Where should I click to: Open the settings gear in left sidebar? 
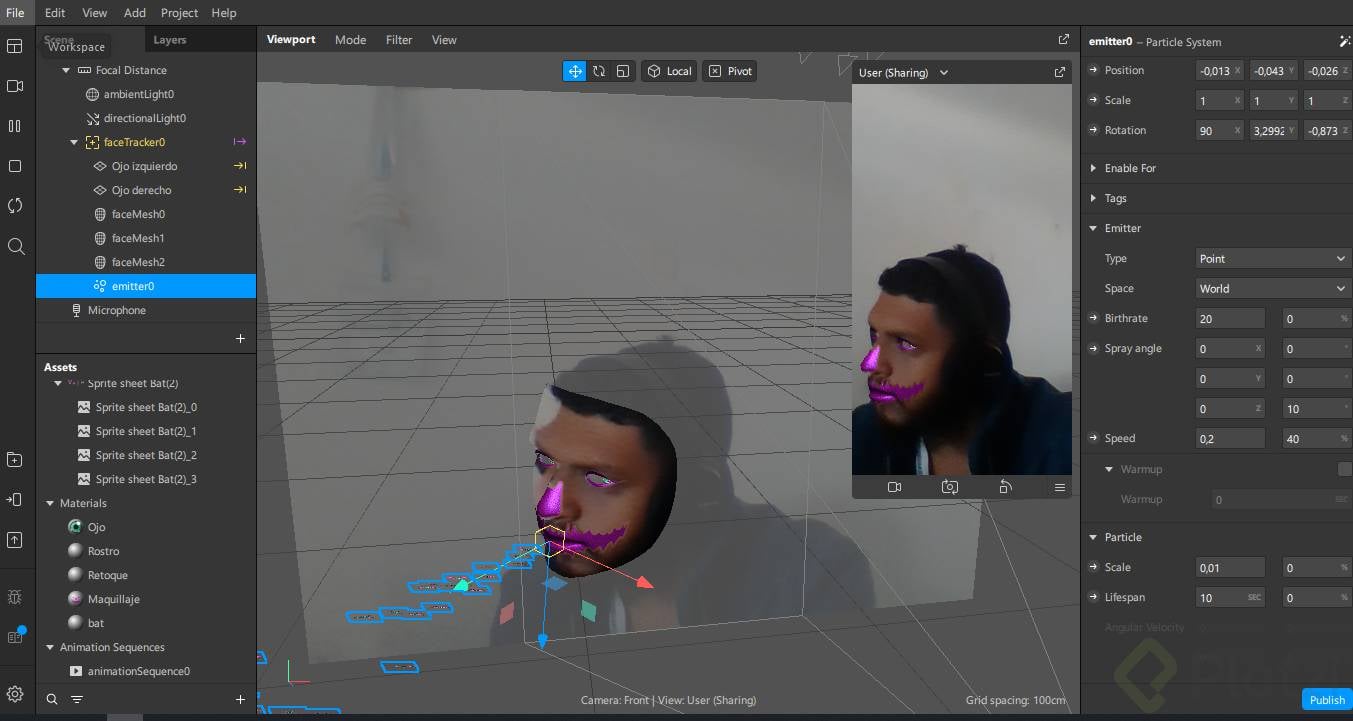tap(15, 694)
